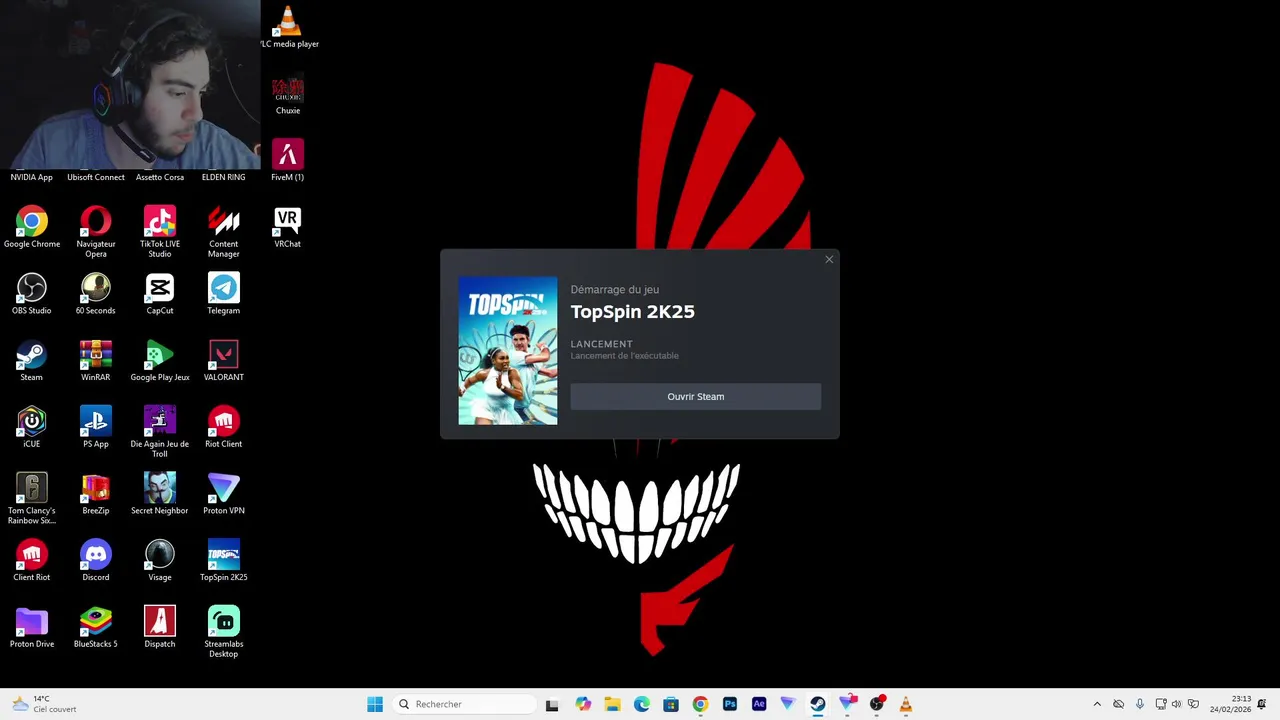Select the Proton VPN desktop icon

pyautogui.click(x=224, y=494)
